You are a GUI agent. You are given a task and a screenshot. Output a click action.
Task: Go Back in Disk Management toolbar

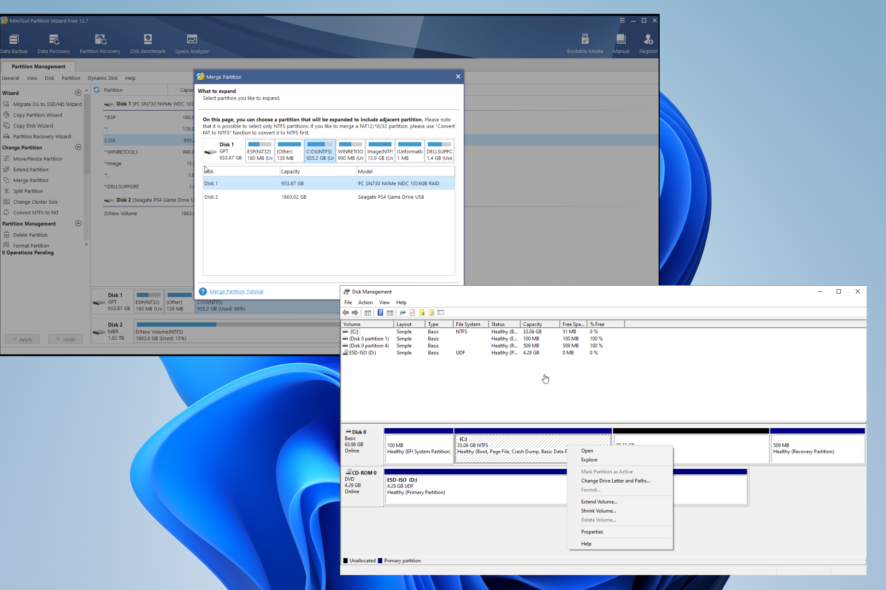(x=345, y=313)
